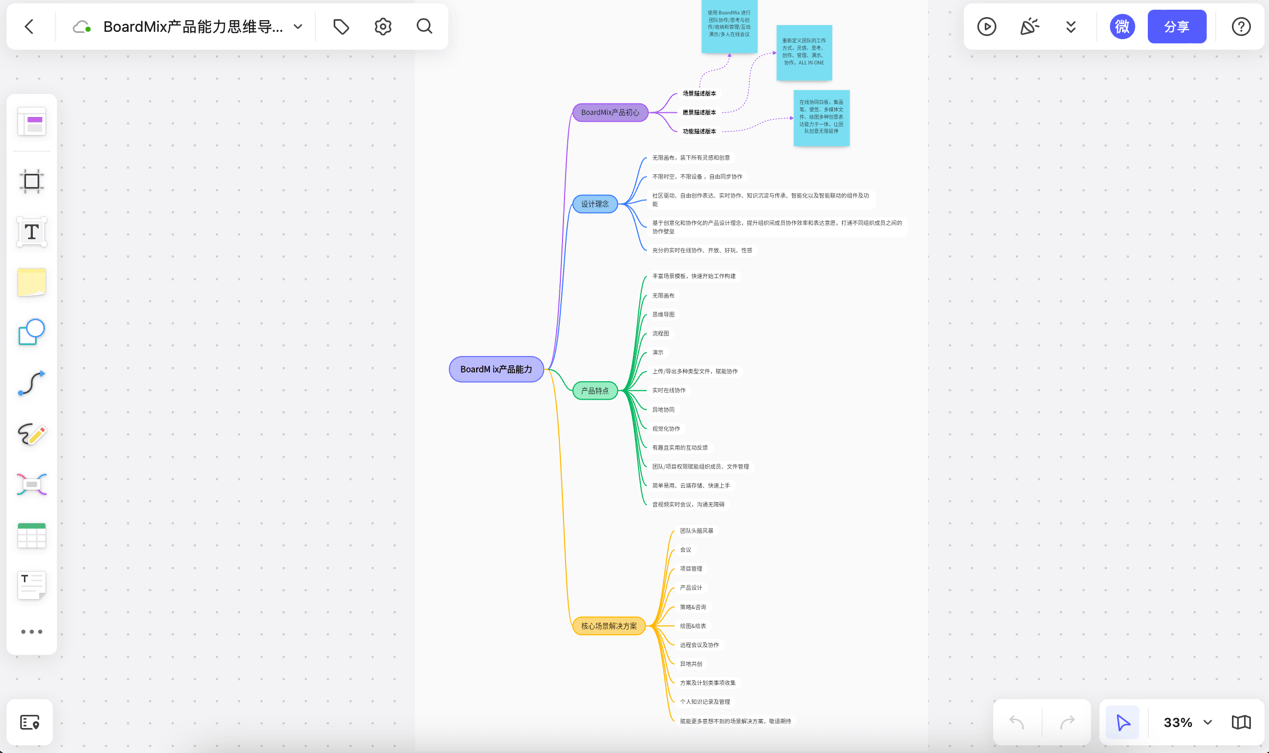Image resolution: width=1269 pixels, height=753 pixels.
Task: Expand the double-chevron toolbar menu
Action: coord(1071,27)
